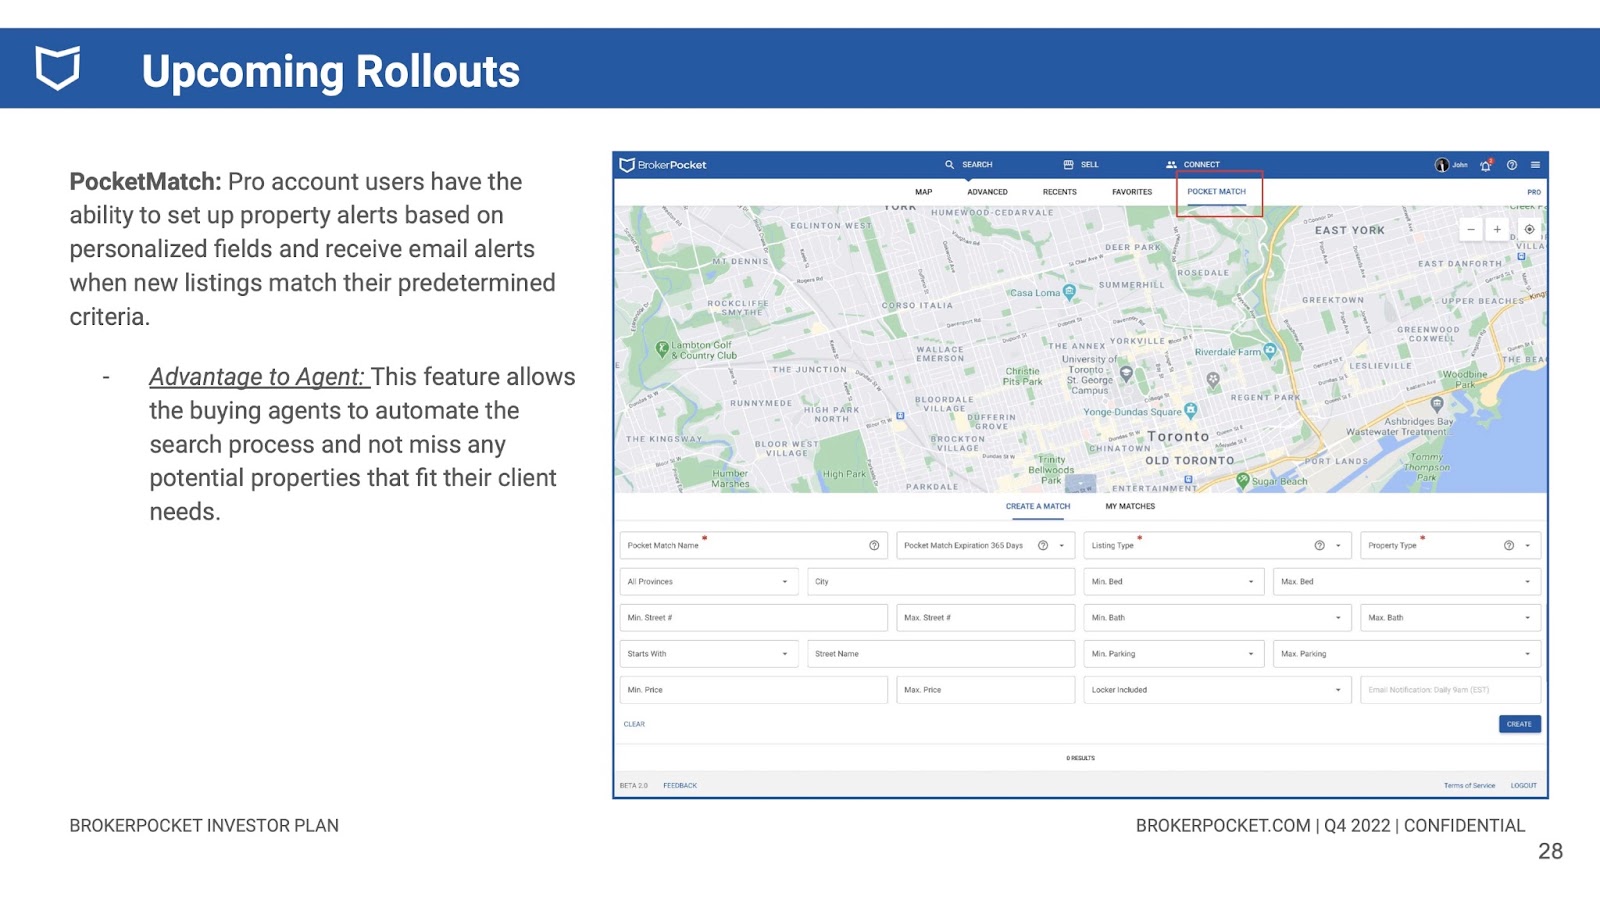
Task: Click the BrokerPocket logo in the app header
Action: click(663, 165)
